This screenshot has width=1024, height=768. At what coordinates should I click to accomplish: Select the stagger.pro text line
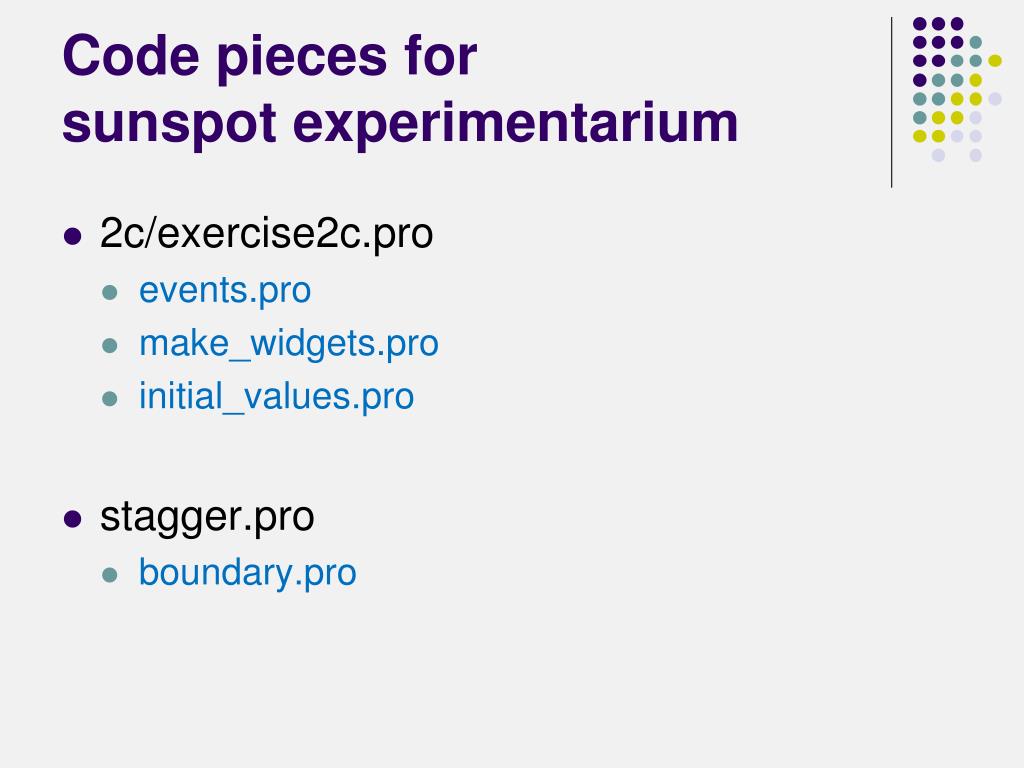pyautogui.click(x=207, y=517)
